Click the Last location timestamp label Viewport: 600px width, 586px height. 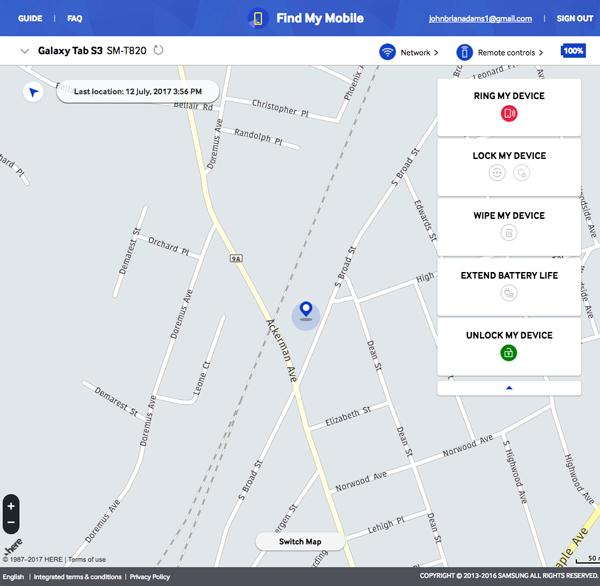tap(138, 91)
